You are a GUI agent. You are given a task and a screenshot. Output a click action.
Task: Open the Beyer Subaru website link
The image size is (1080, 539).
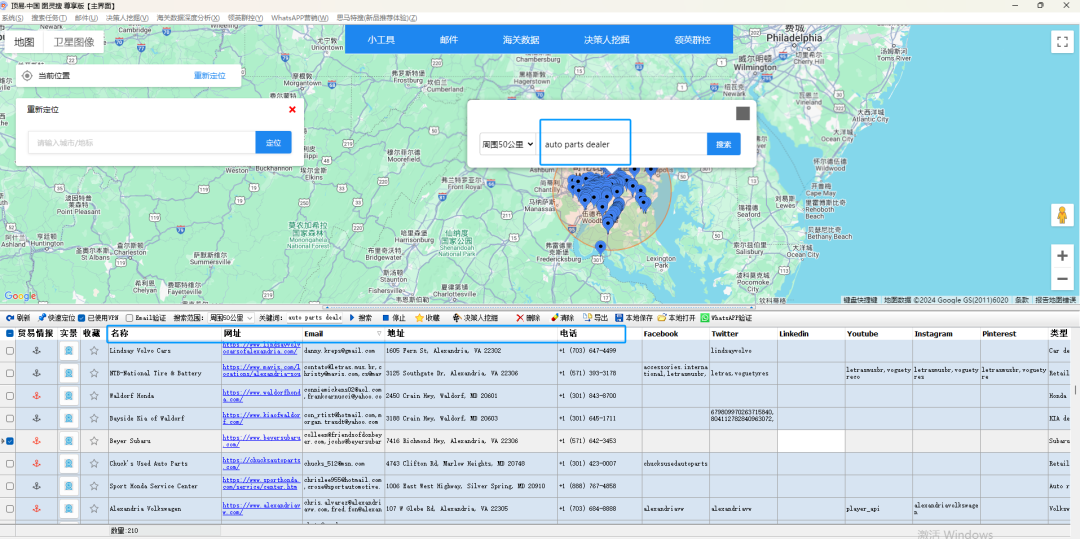click(262, 441)
